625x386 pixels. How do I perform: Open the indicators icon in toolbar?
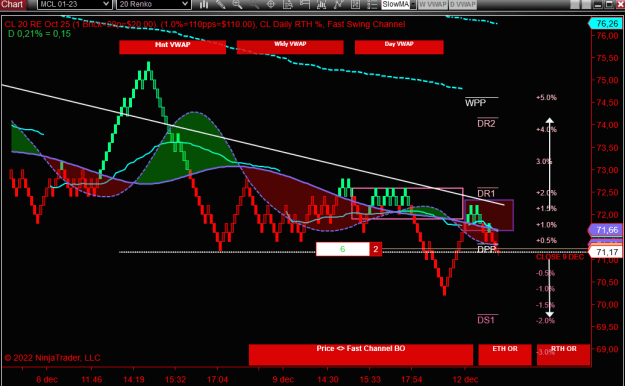coord(321,4)
